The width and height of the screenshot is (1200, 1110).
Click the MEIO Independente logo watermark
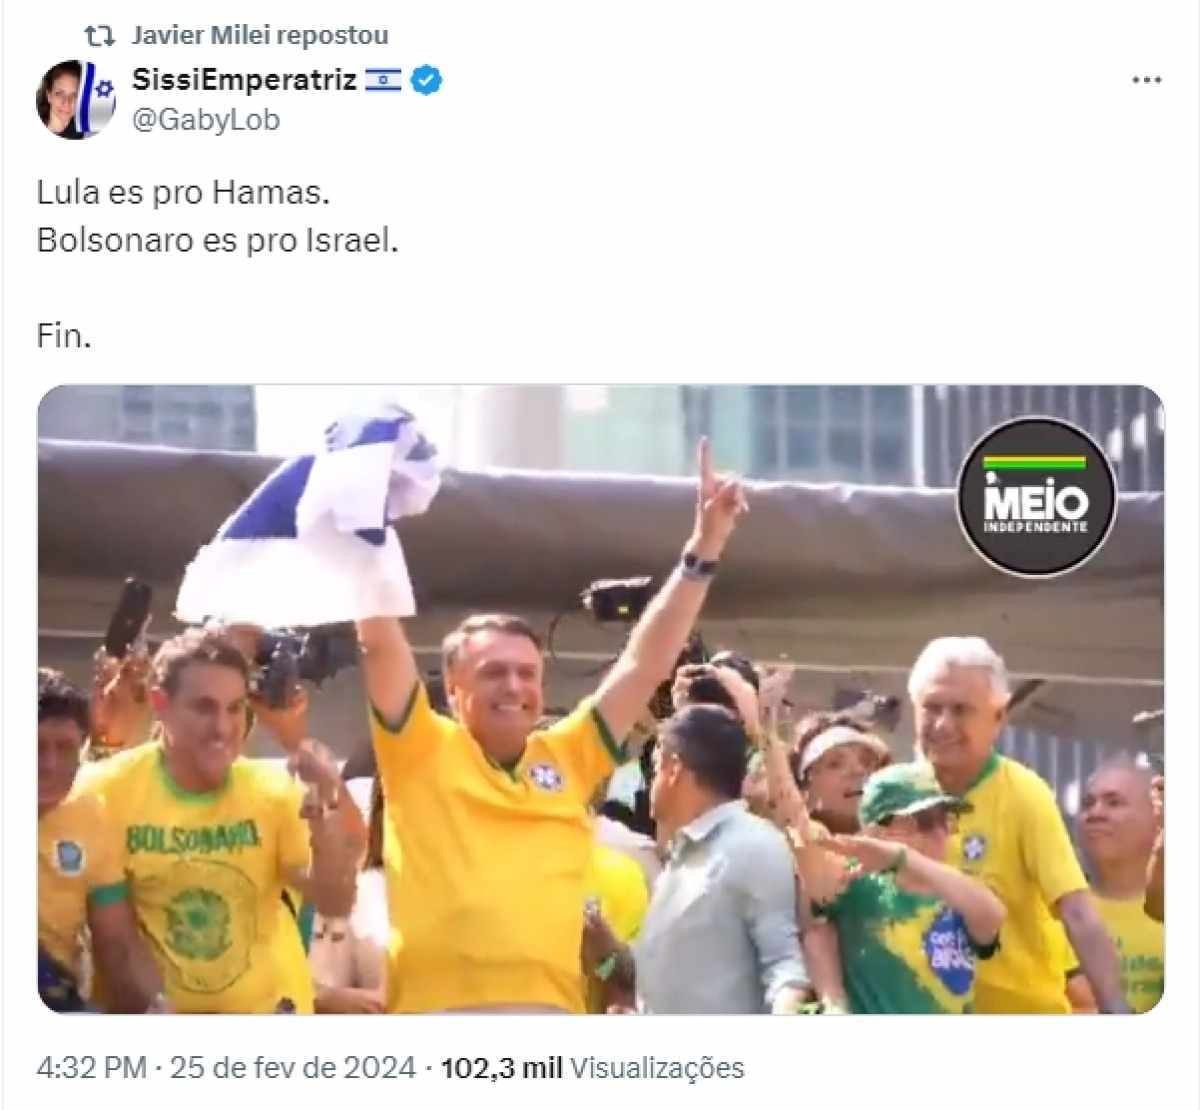pos(1035,497)
